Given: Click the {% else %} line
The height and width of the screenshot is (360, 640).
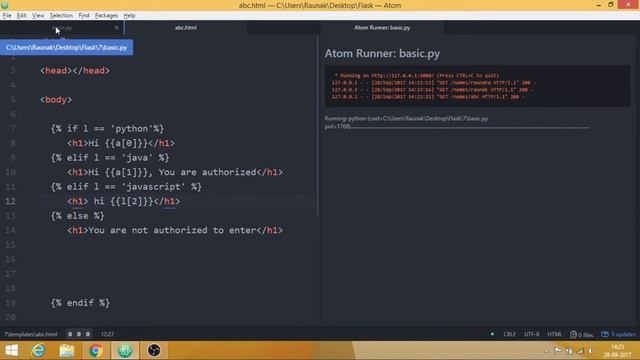Looking at the screenshot, I should [78, 216].
